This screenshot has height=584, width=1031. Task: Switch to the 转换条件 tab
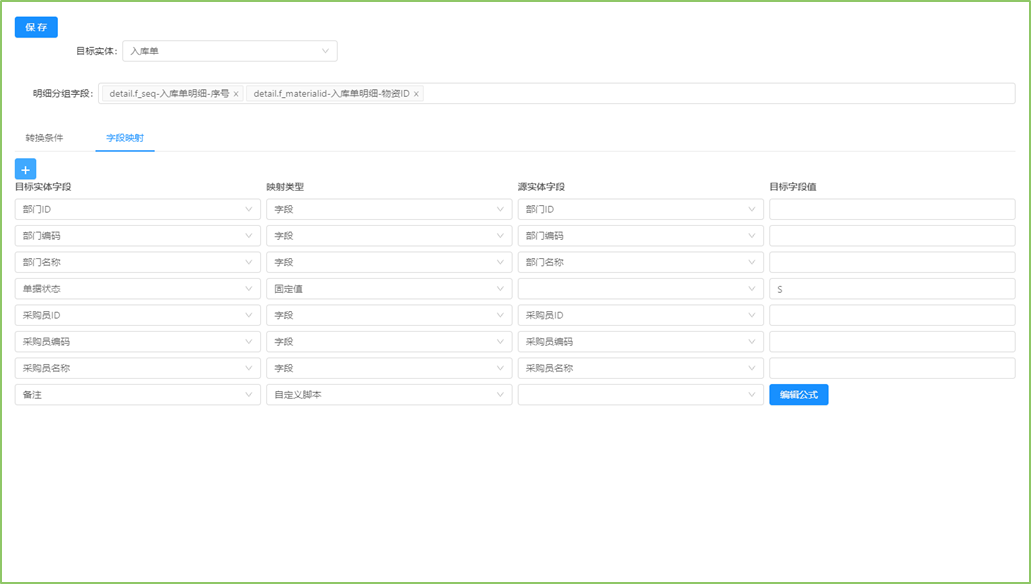tap(44, 137)
